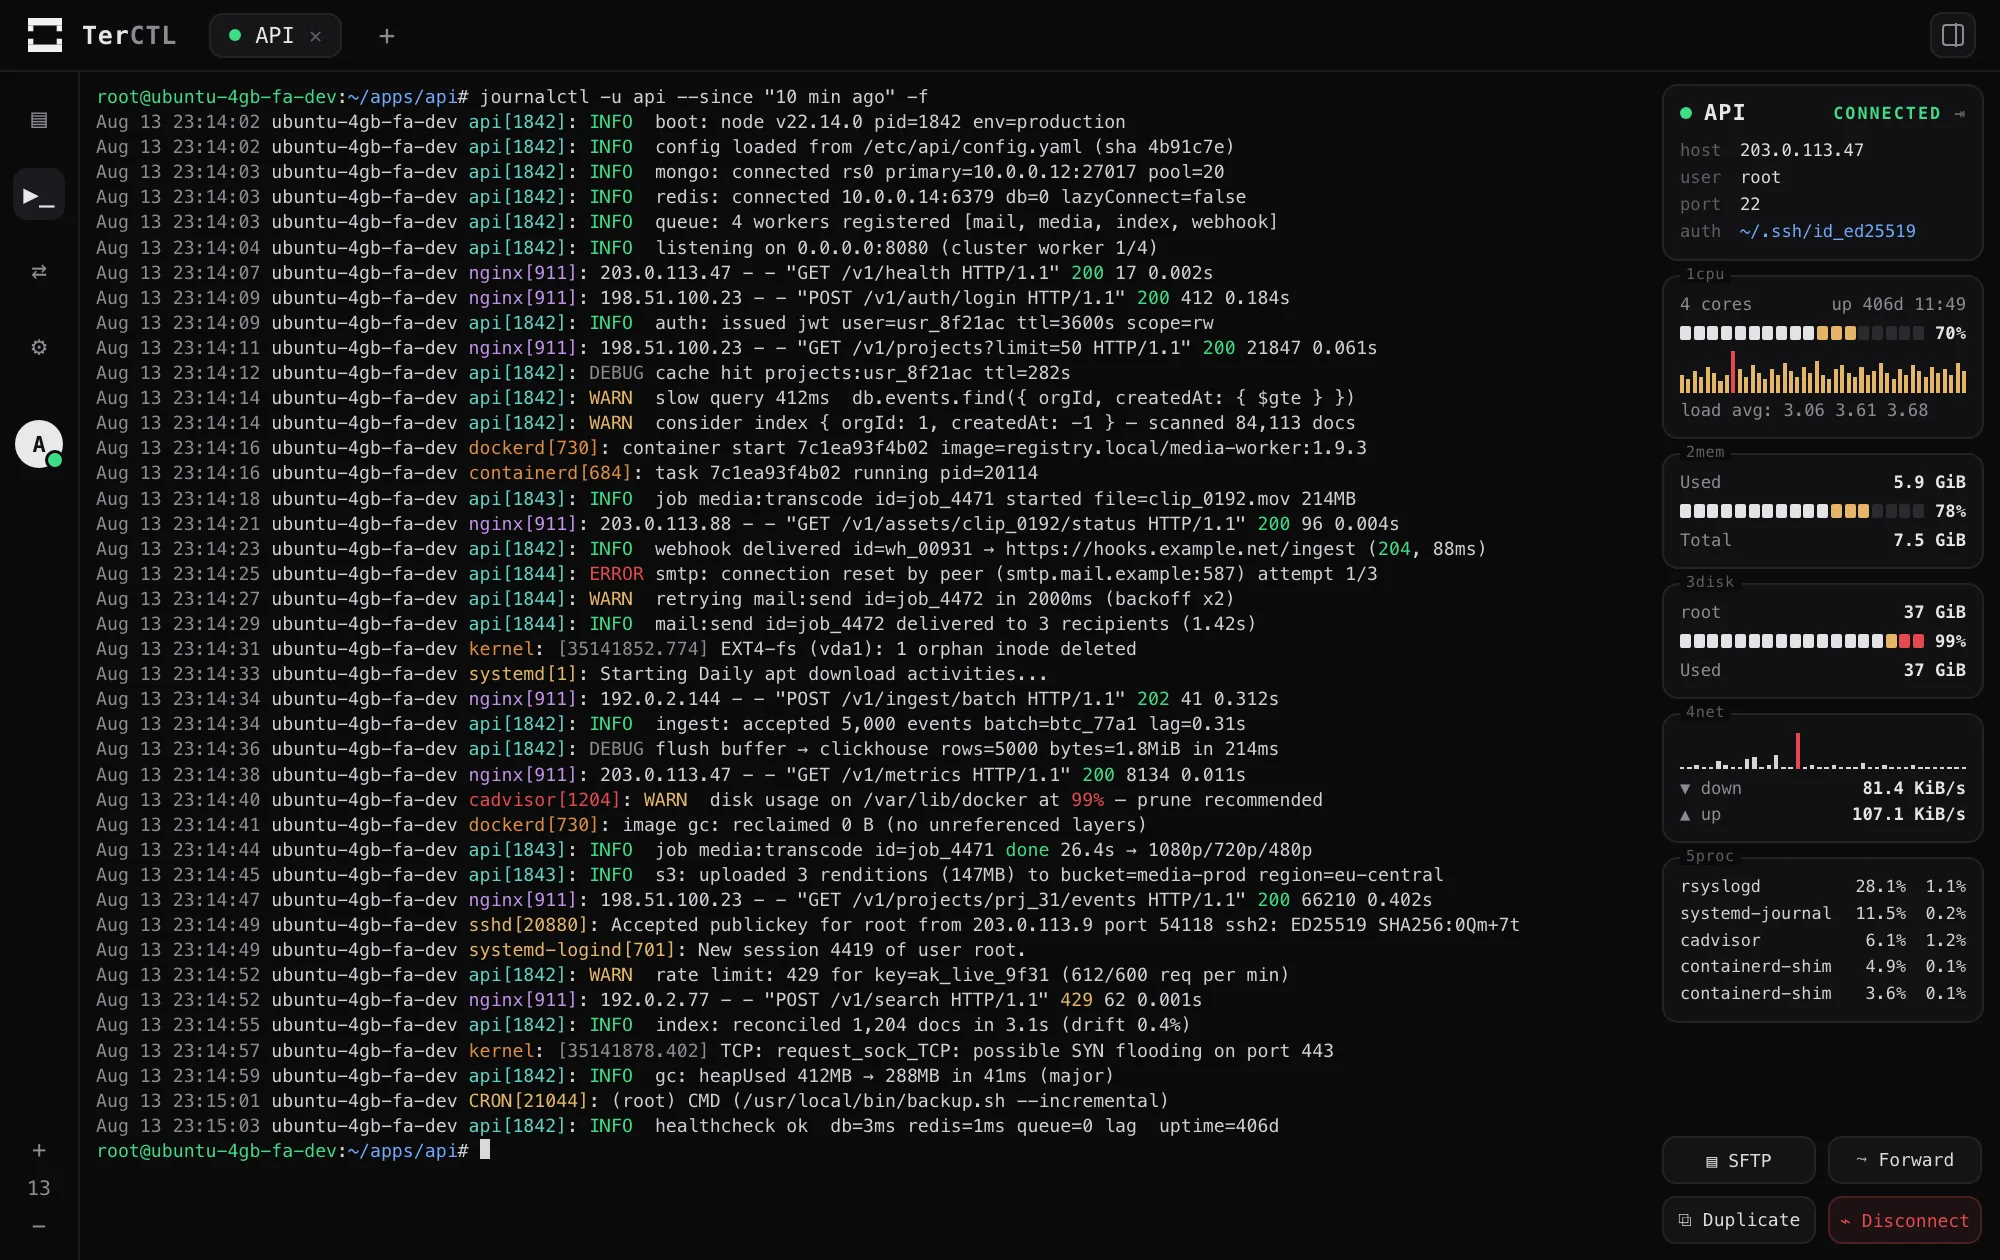Click the font size value 13
Image resolution: width=2000 pixels, height=1260 pixels.
tap(39, 1188)
